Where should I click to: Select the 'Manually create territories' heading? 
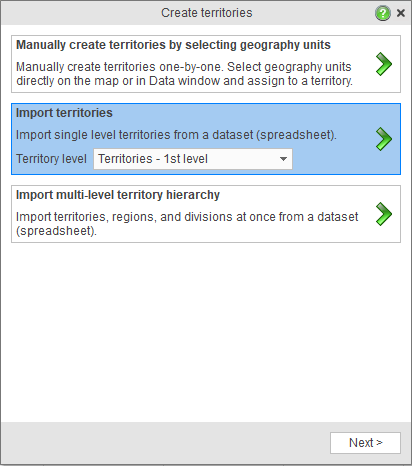pyautogui.click(x=173, y=45)
